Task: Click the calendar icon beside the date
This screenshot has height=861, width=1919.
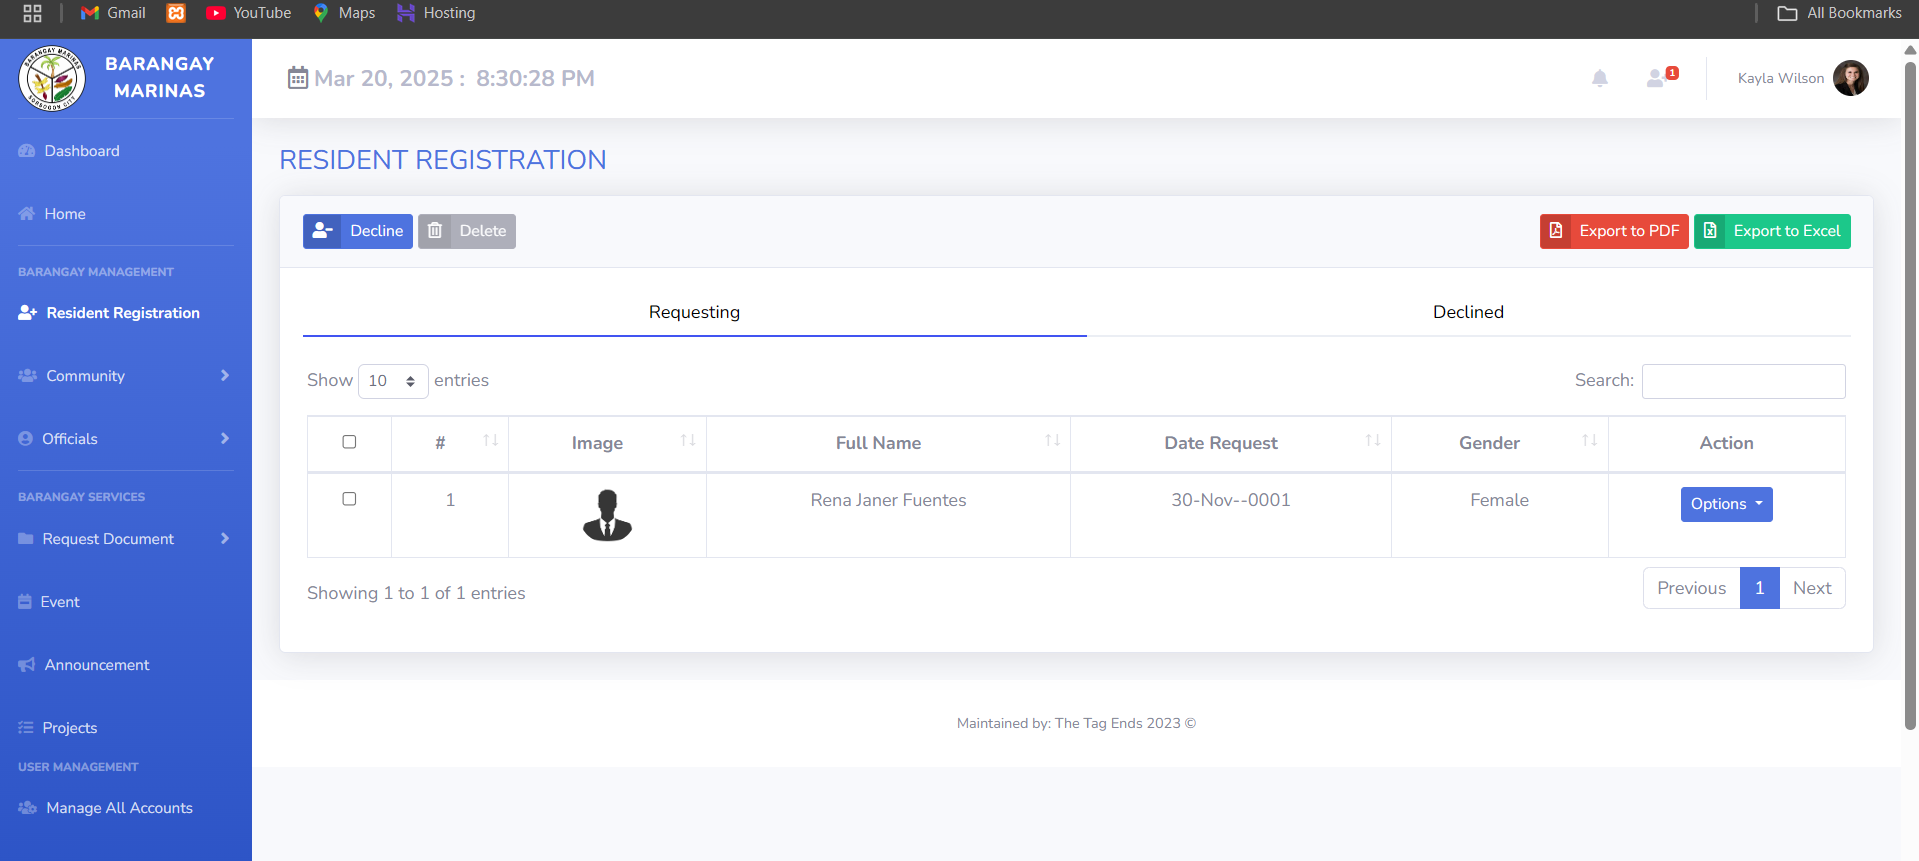Action: (x=297, y=78)
